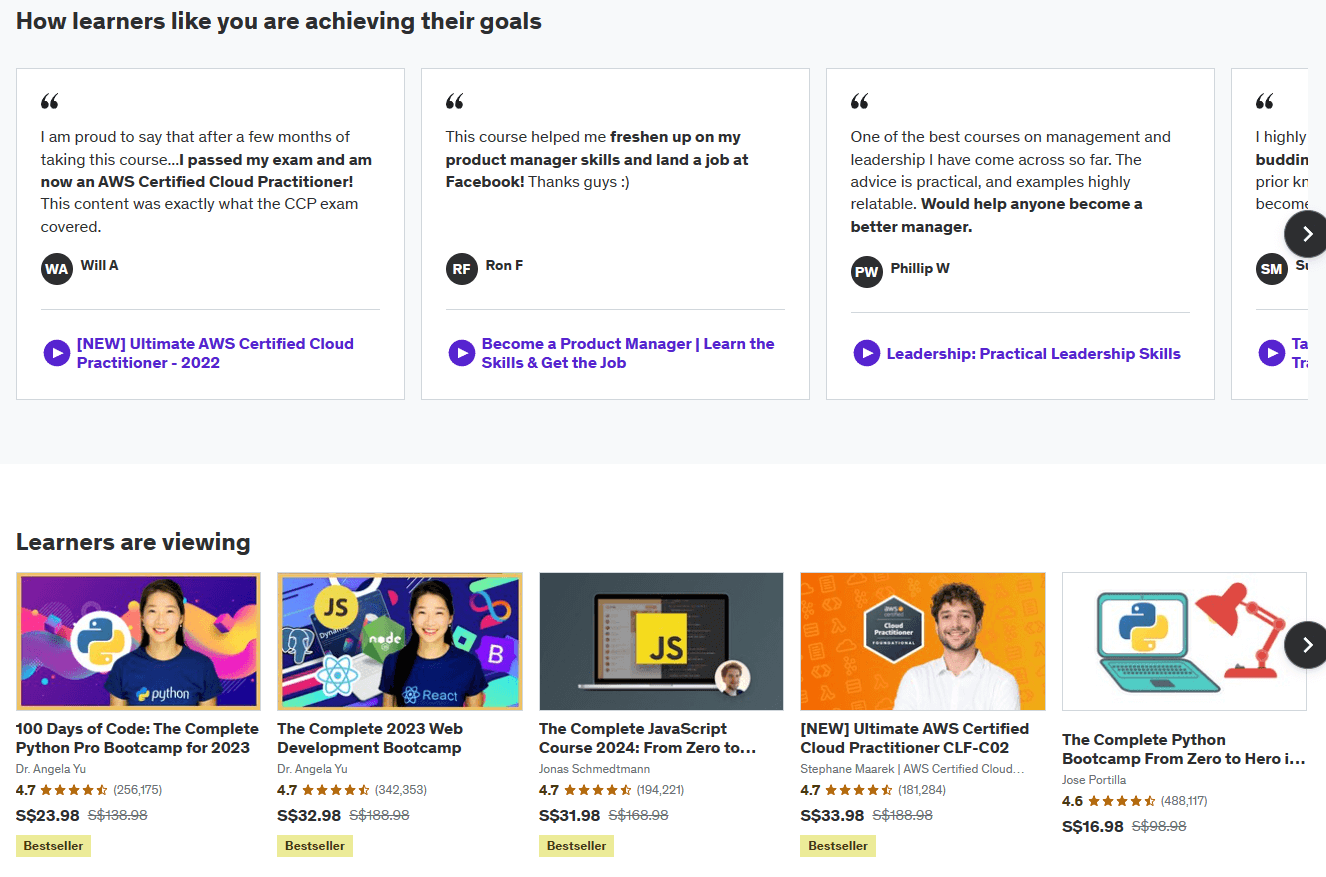Click the S$33.98 price
1326x877 pixels.
[832, 815]
